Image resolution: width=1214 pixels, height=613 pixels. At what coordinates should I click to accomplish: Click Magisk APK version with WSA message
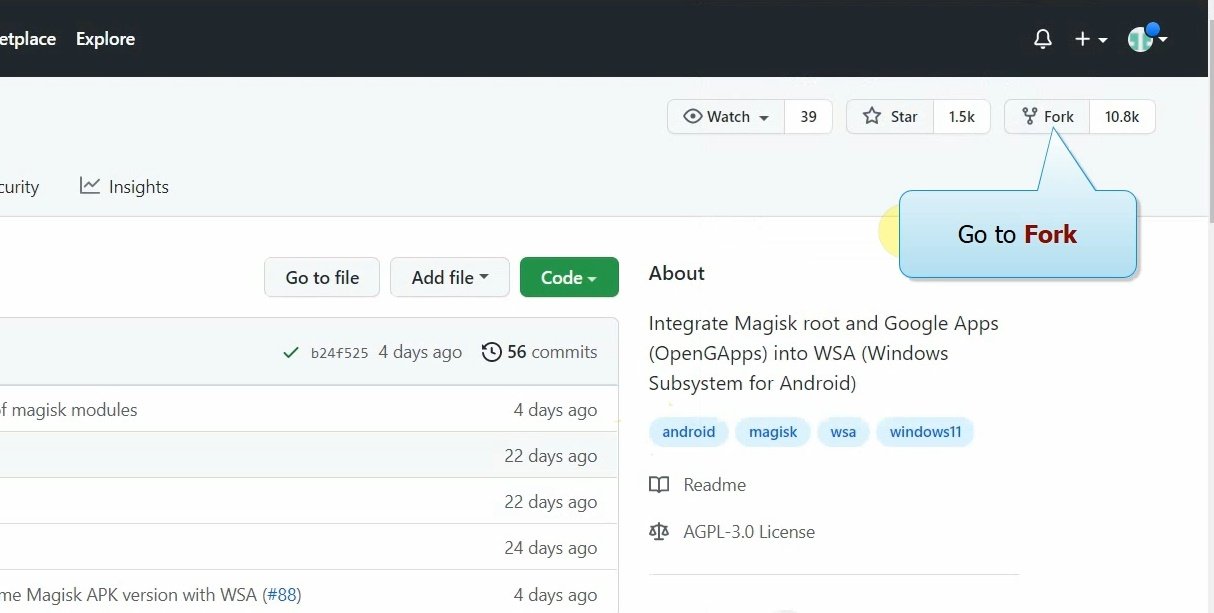pos(129,595)
